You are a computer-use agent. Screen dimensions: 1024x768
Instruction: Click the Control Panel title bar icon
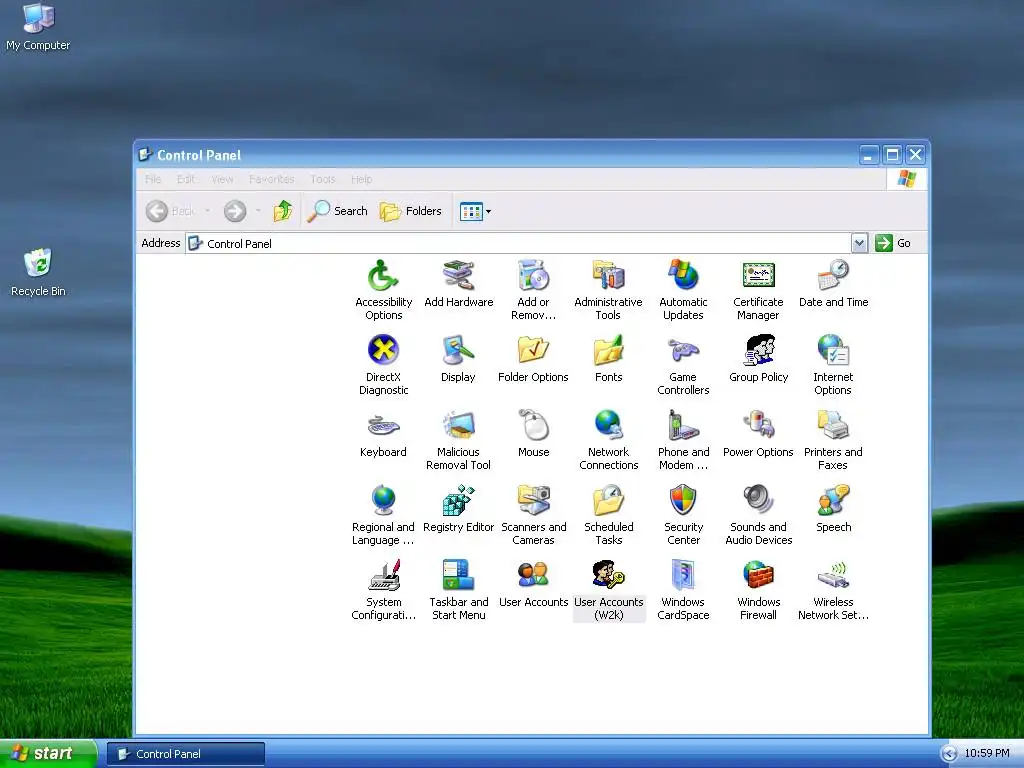point(146,155)
